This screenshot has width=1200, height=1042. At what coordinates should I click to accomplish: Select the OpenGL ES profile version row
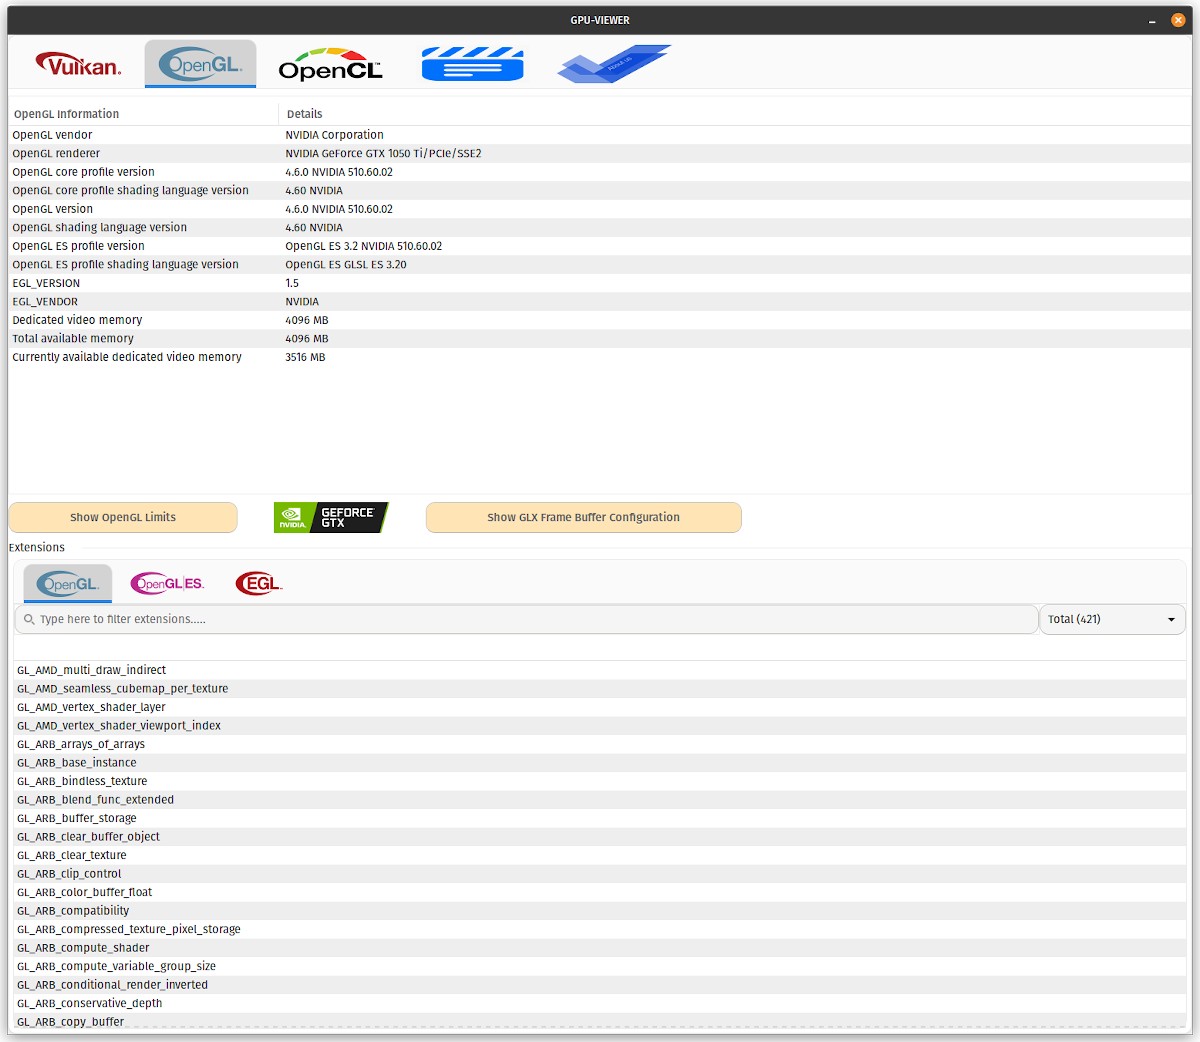600,246
